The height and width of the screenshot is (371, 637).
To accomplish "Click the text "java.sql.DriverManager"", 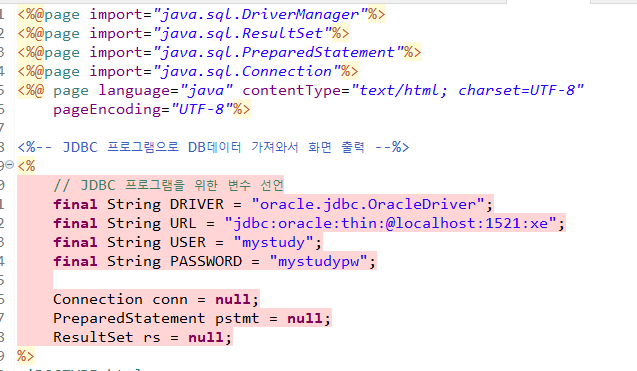I will tap(260, 15).
